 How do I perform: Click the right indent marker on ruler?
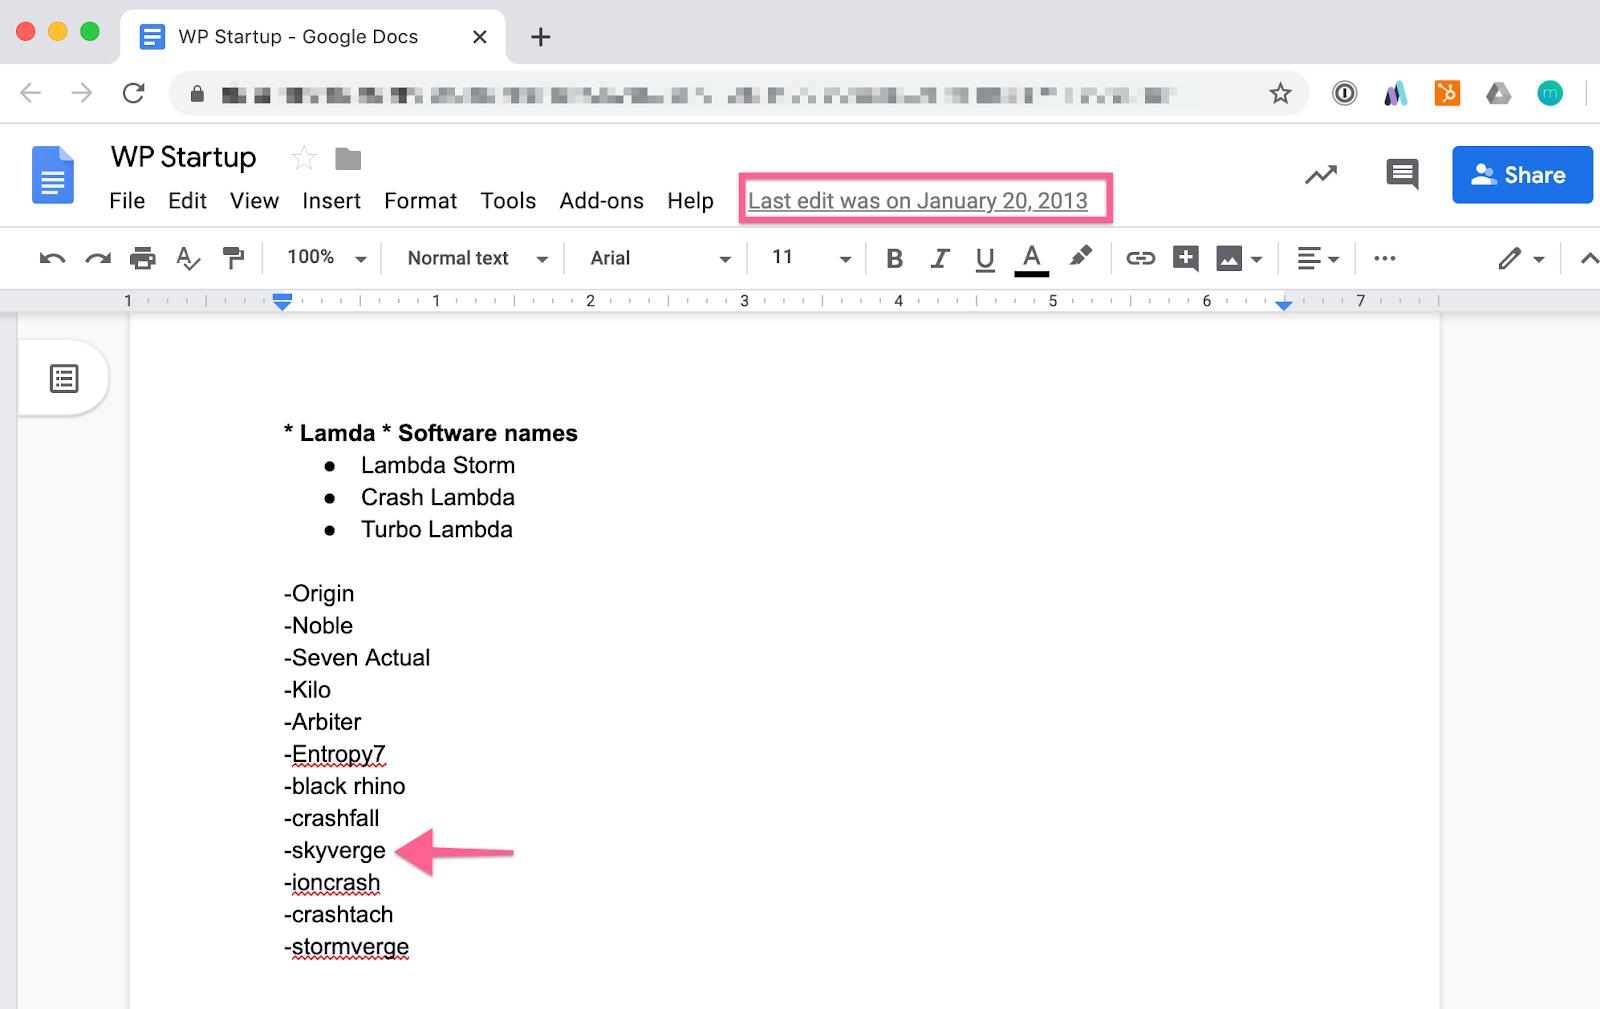pyautogui.click(x=1283, y=304)
